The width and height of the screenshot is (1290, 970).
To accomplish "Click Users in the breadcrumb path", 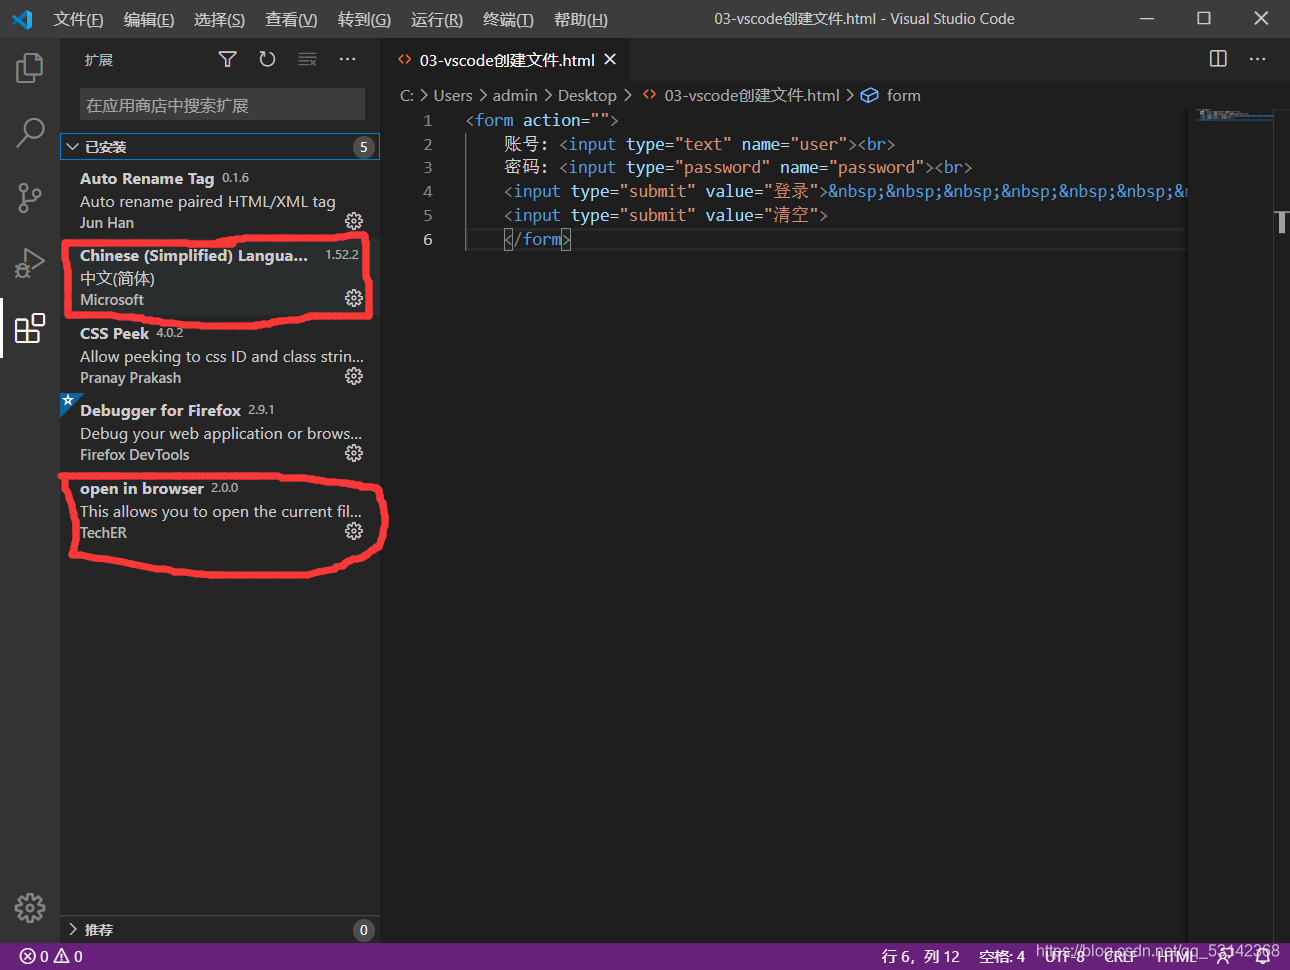I will tap(453, 95).
